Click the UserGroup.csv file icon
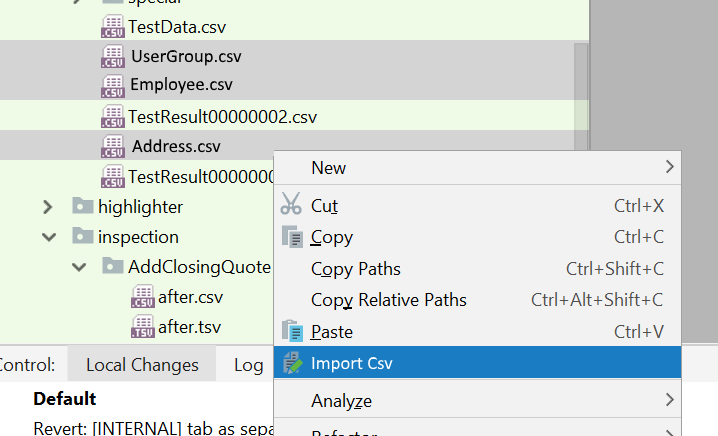 tap(113, 56)
